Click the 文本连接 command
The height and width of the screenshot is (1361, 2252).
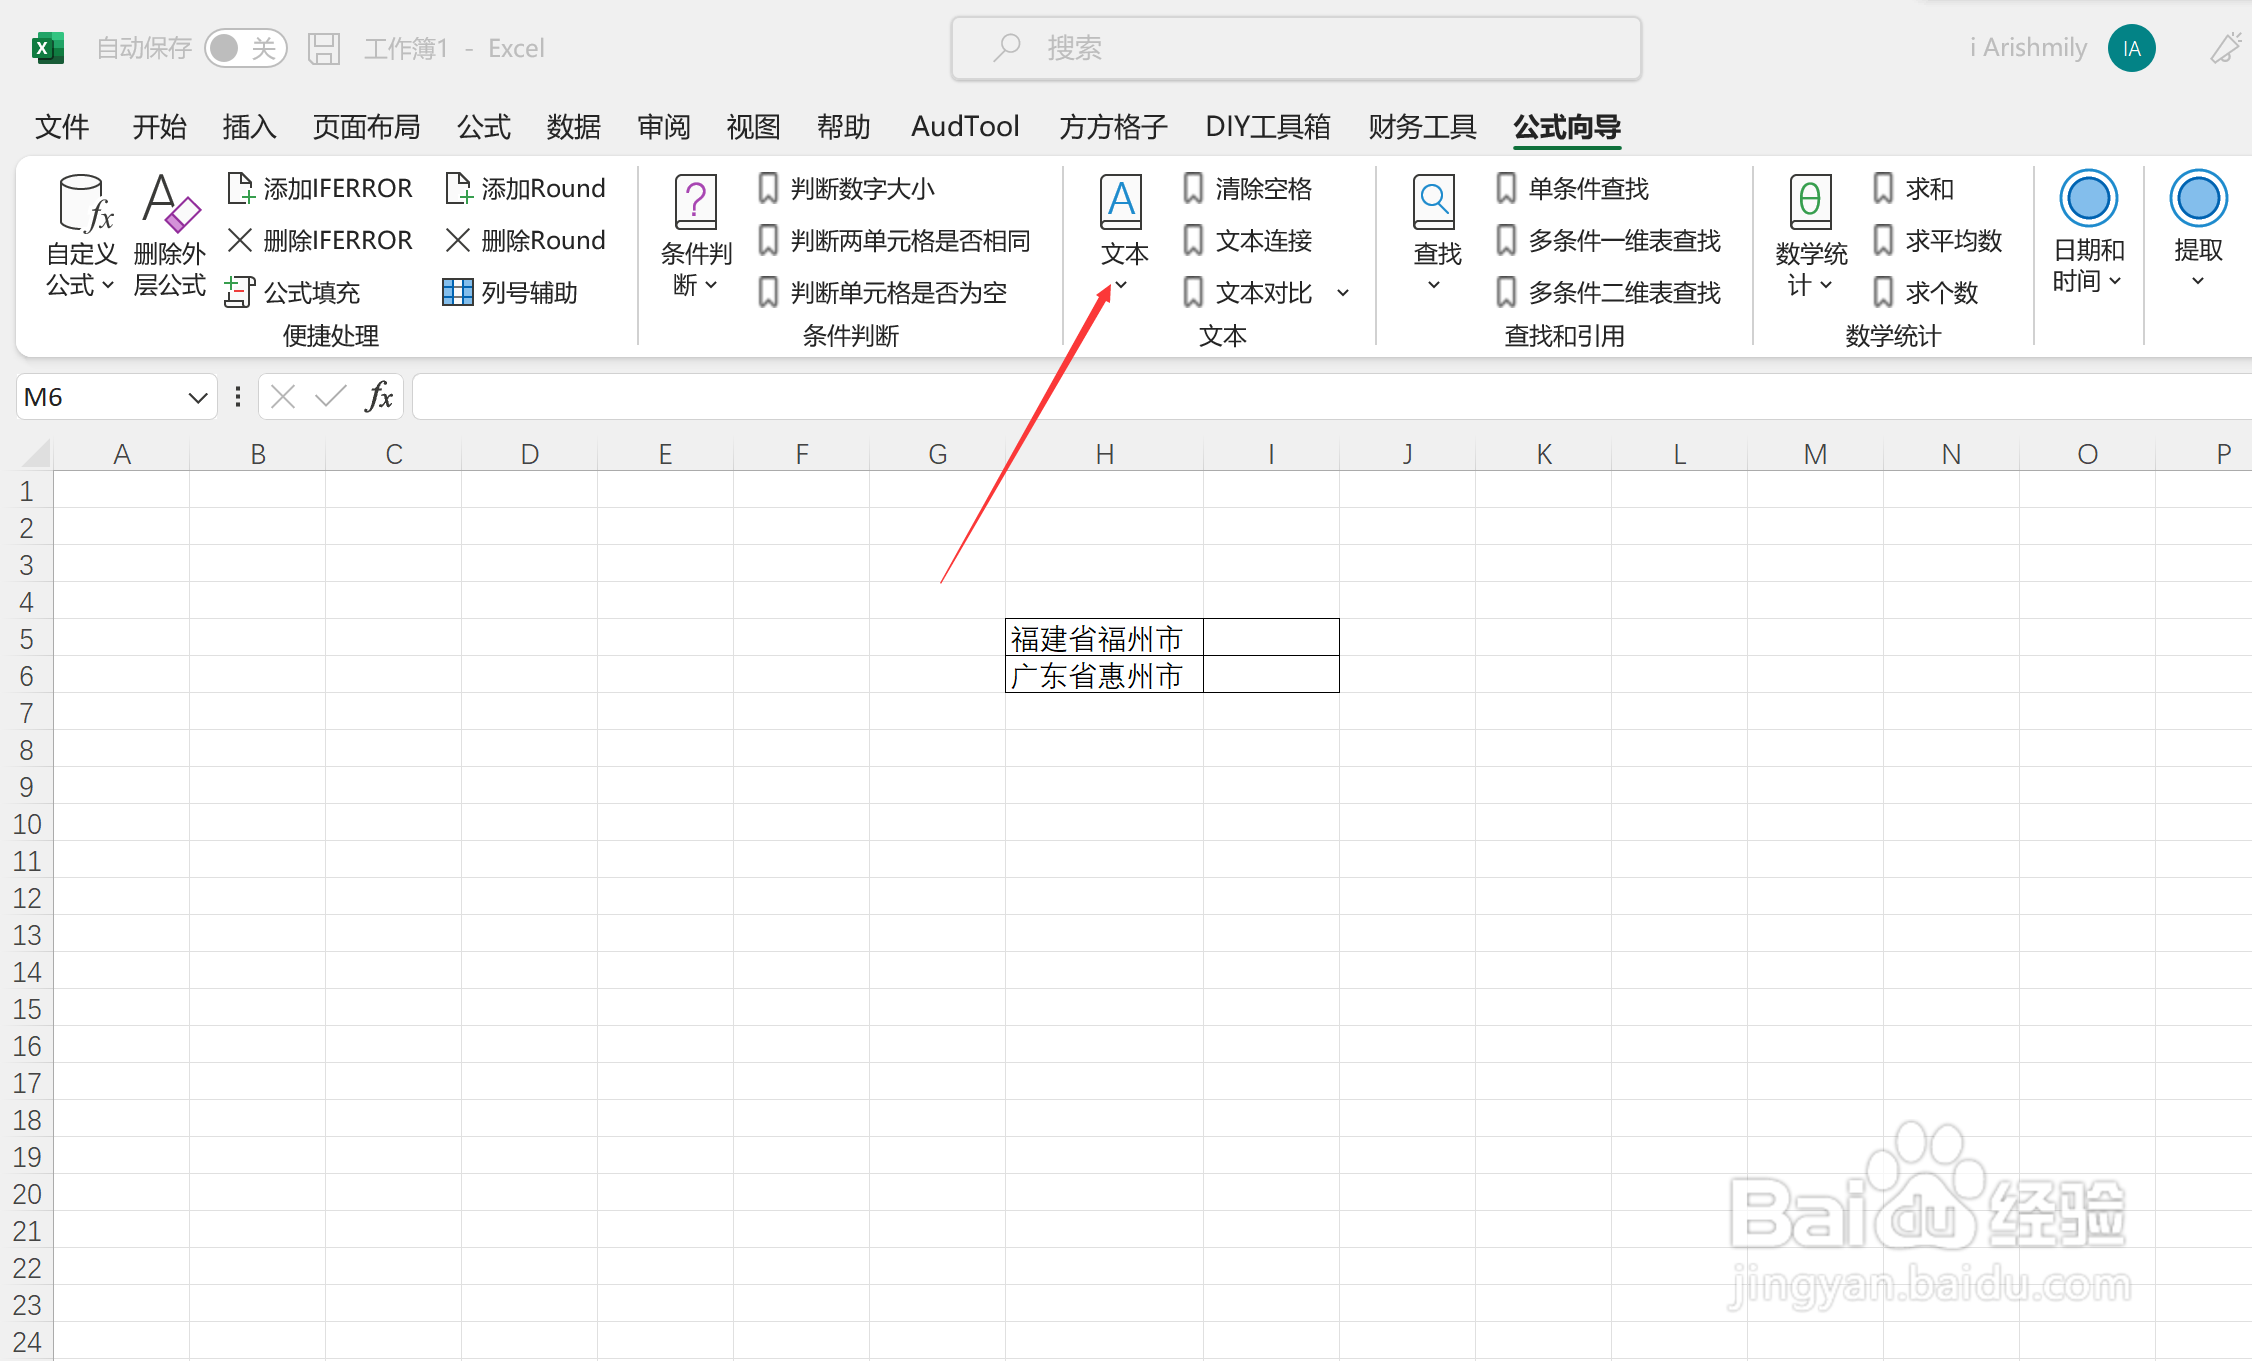tap(1247, 240)
